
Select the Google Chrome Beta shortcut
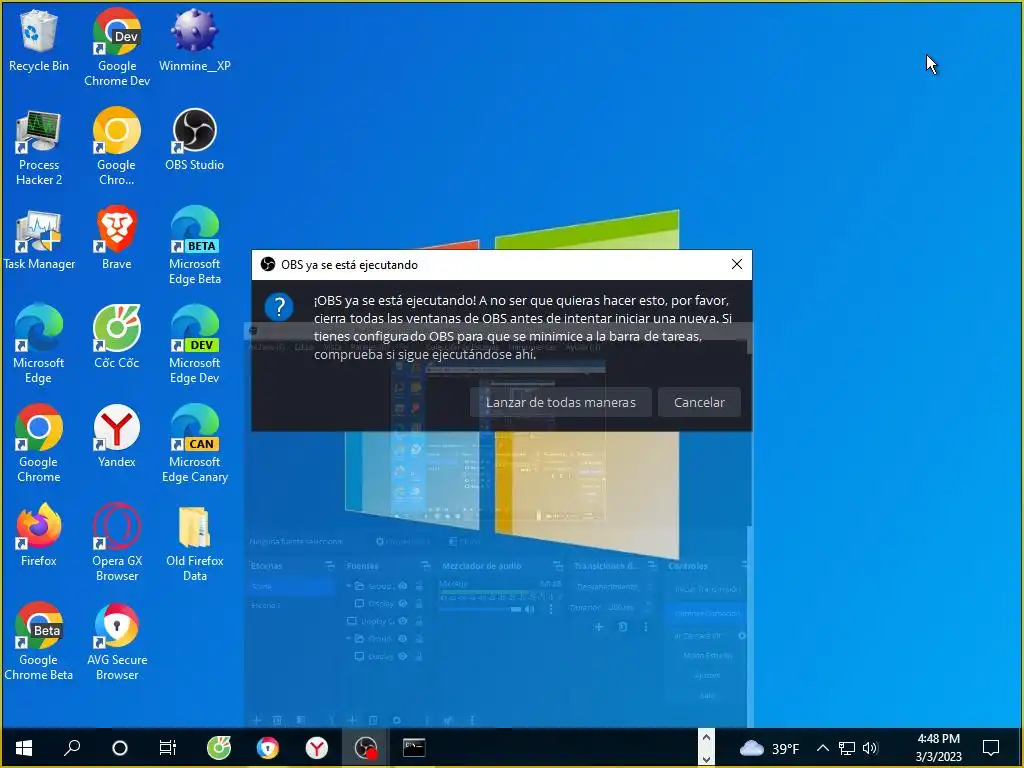coord(39,642)
